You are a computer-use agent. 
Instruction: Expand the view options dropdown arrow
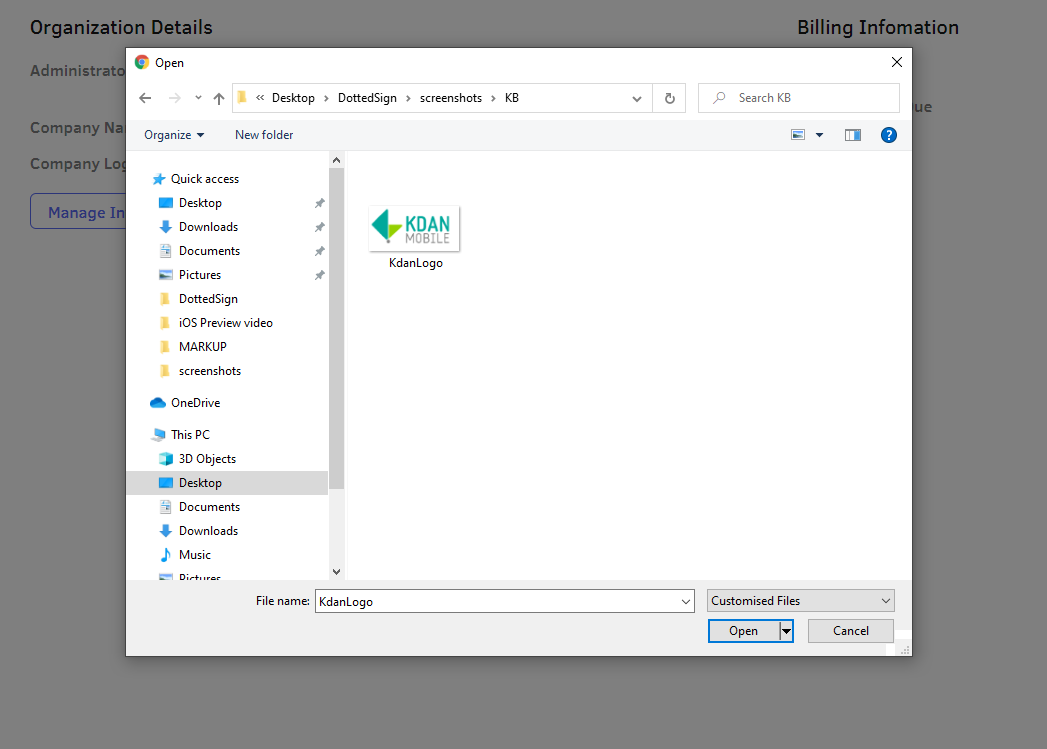click(x=819, y=135)
